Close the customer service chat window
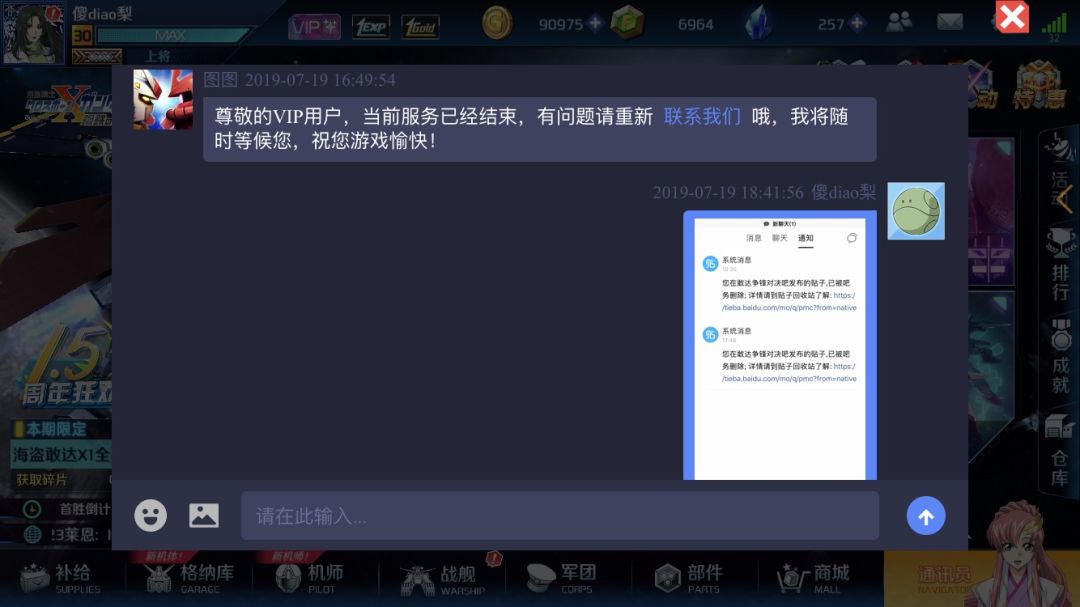This screenshot has height=607, width=1080. tap(1012, 17)
